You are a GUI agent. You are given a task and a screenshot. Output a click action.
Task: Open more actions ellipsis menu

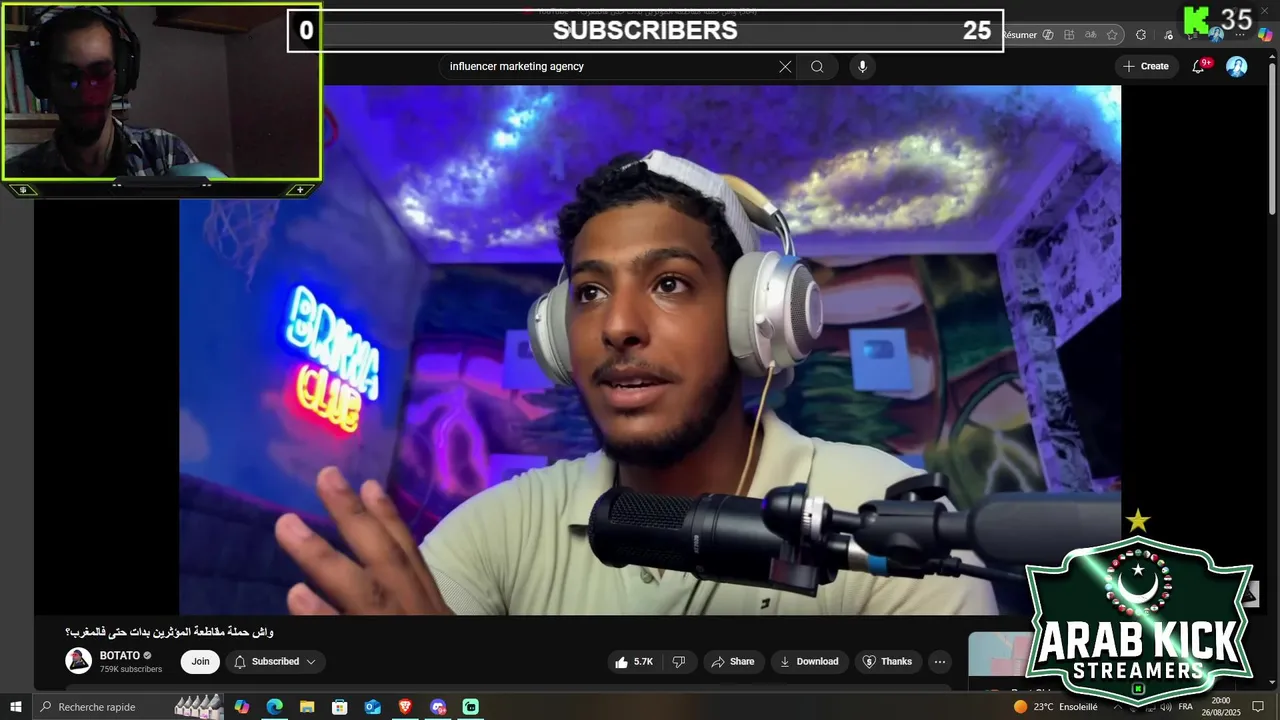coord(939,661)
